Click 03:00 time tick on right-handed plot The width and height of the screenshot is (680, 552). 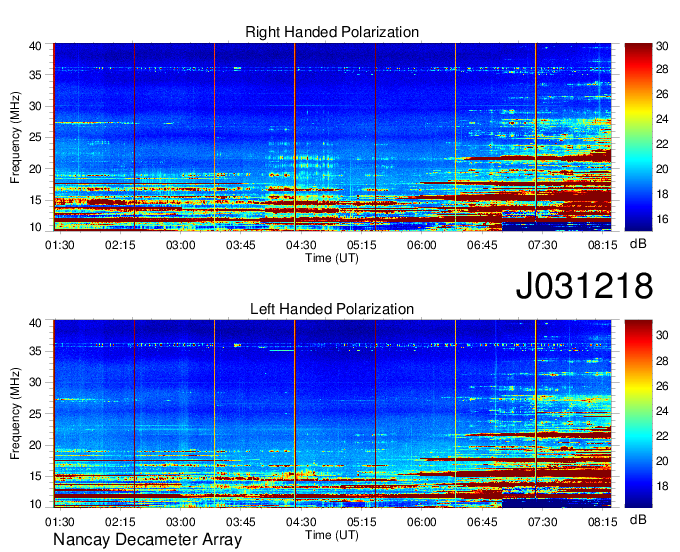[180, 245]
